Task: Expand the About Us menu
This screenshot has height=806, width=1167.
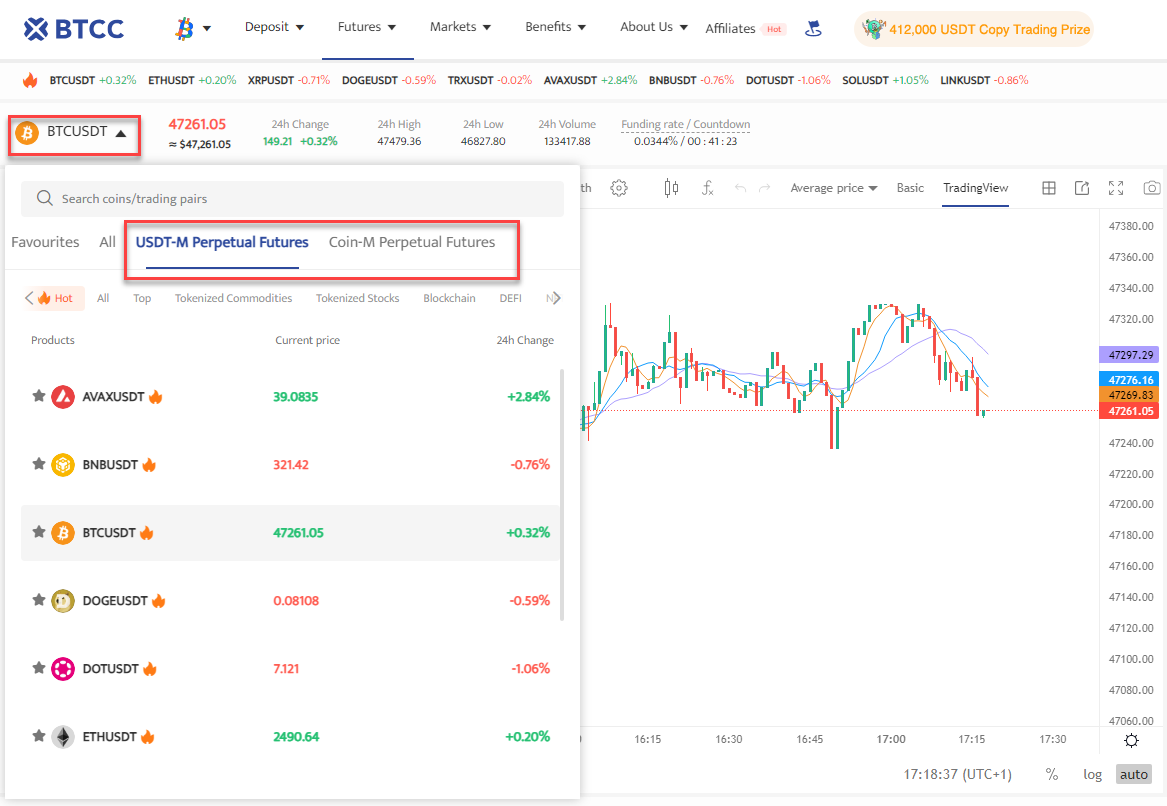Action: [654, 27]
